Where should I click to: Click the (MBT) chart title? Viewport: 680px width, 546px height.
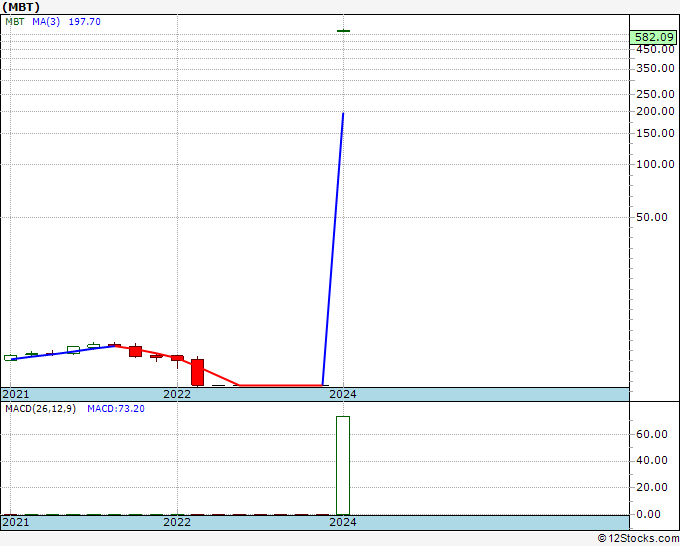click(x=21, y=7)
